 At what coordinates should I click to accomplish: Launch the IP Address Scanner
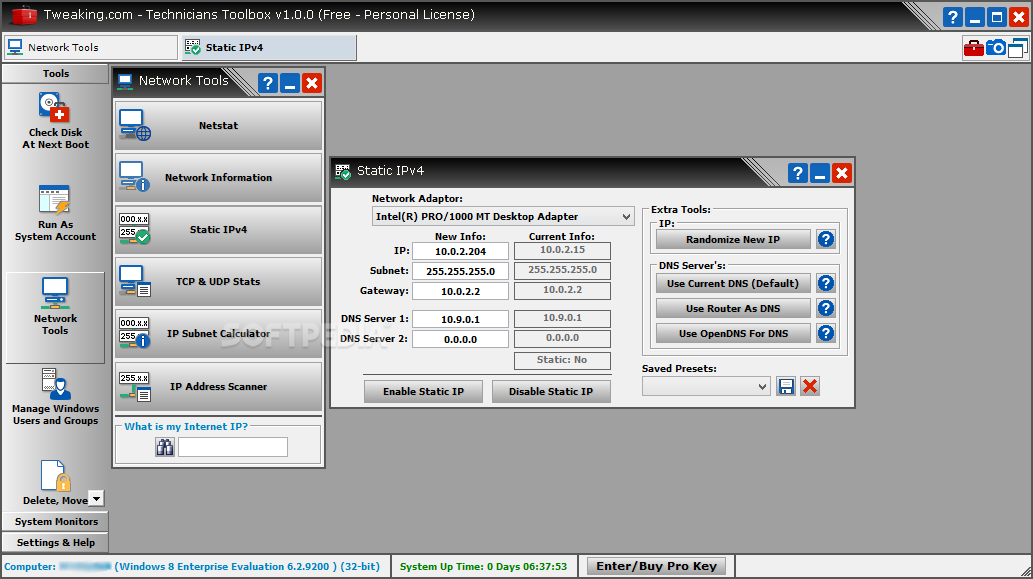coord(219,387)
